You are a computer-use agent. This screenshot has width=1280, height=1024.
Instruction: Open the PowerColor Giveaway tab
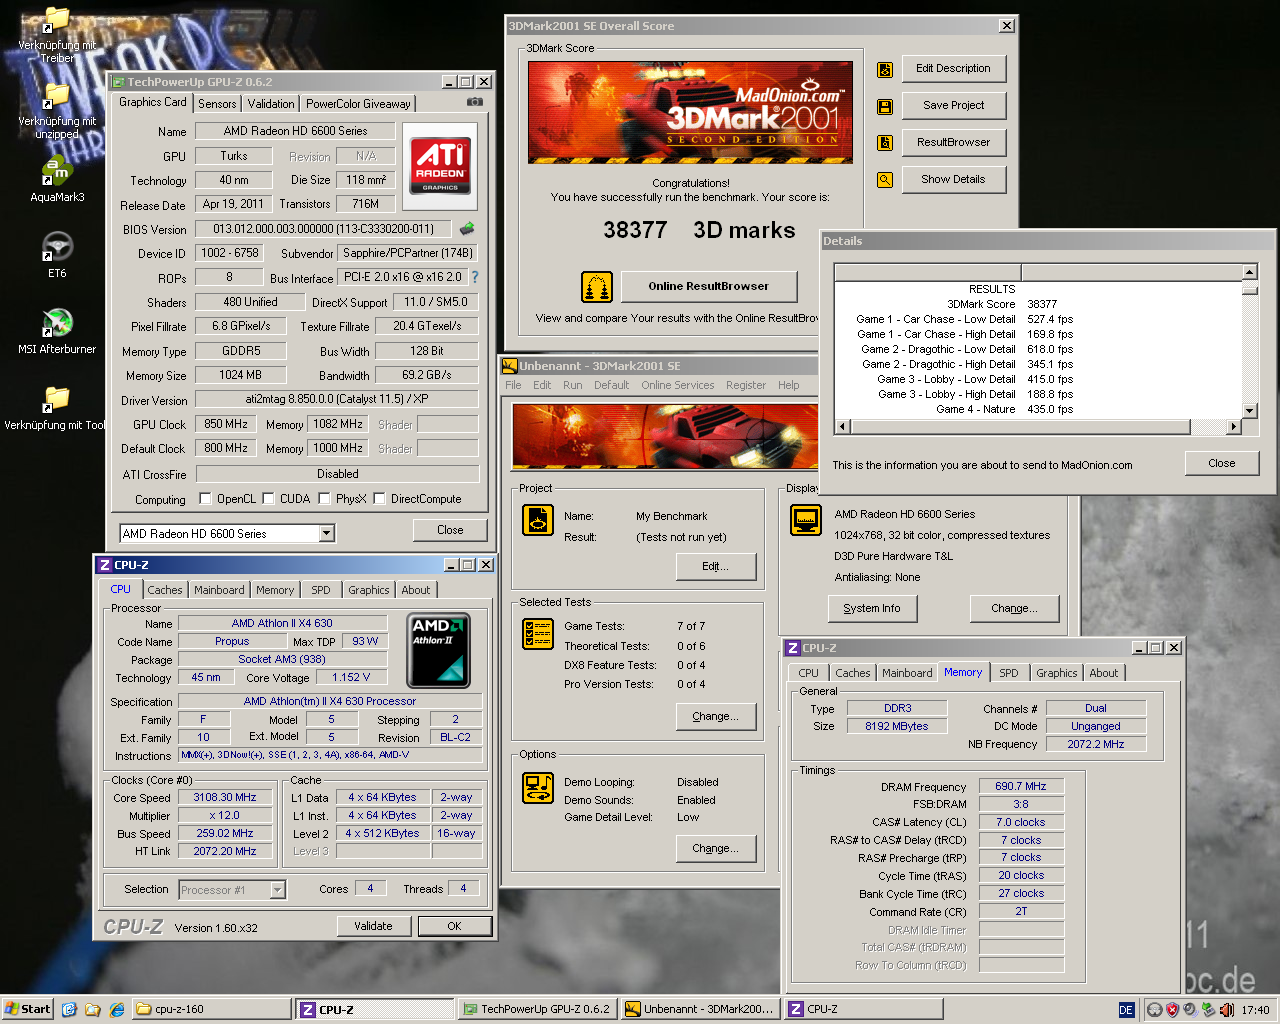click(358, 103)
